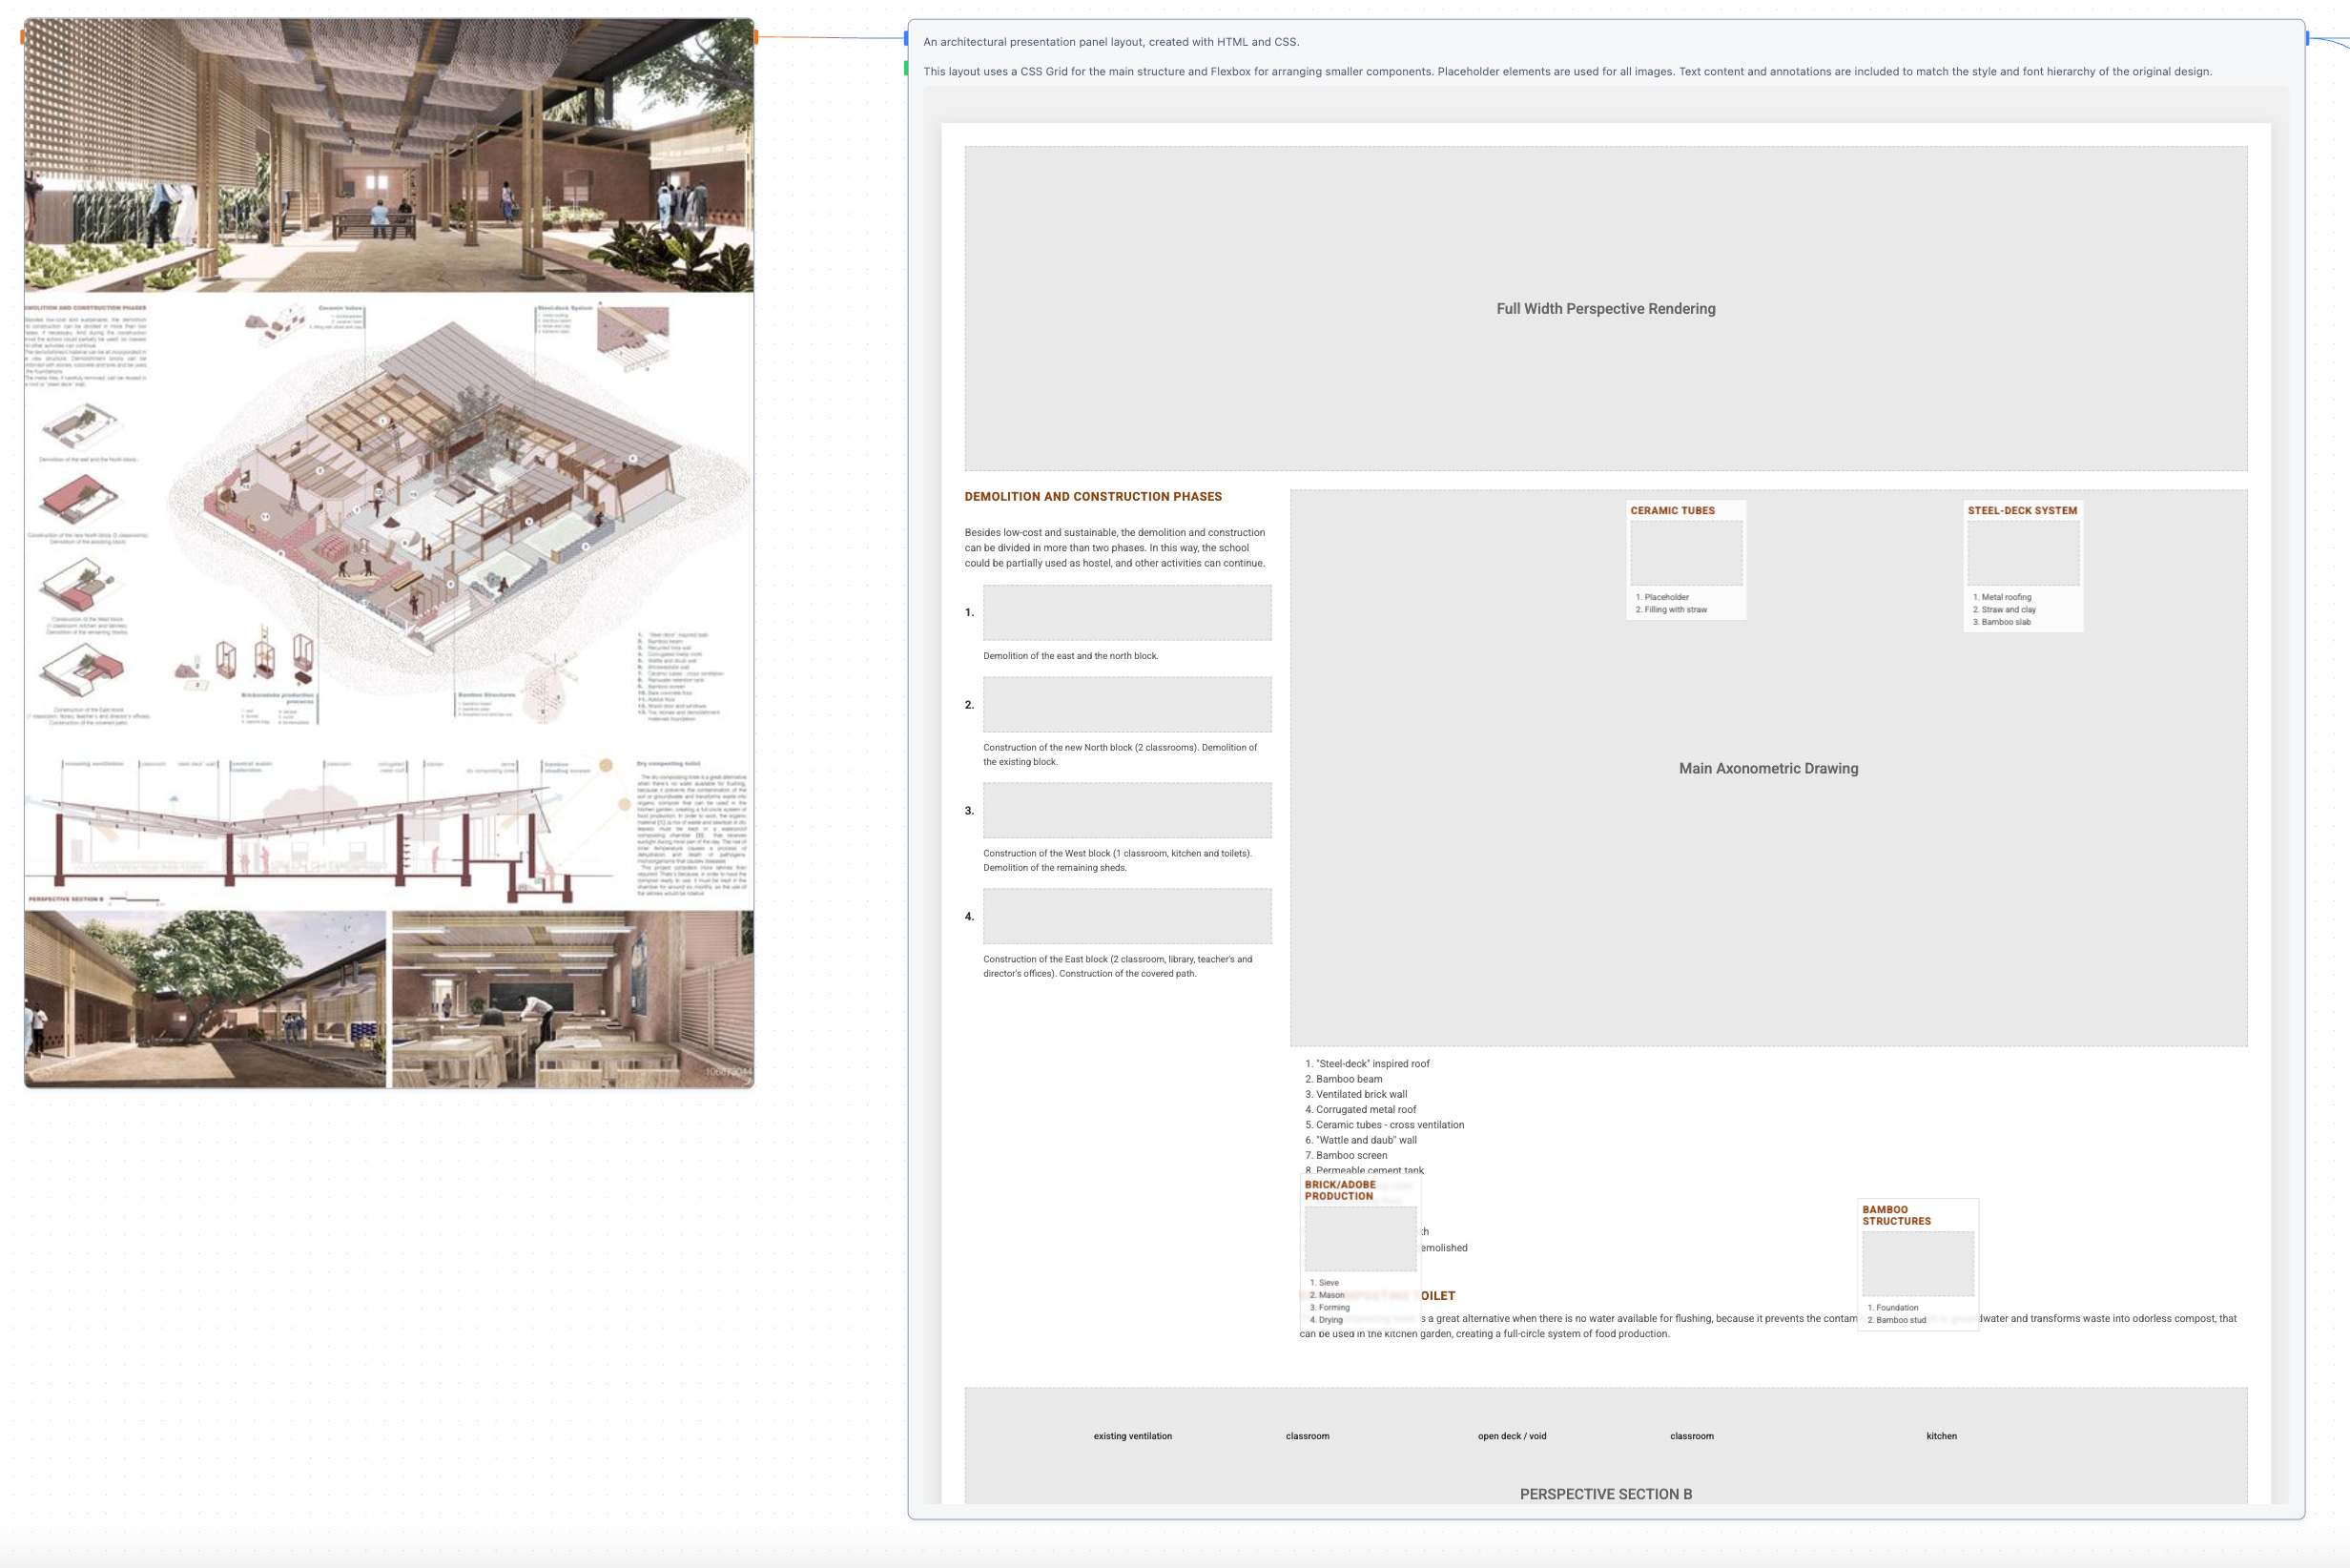The height and width of the screenshot is (1568, 2350).
Task: Click the Bamboo Structures callout card
Action: click(1916, 1263)
